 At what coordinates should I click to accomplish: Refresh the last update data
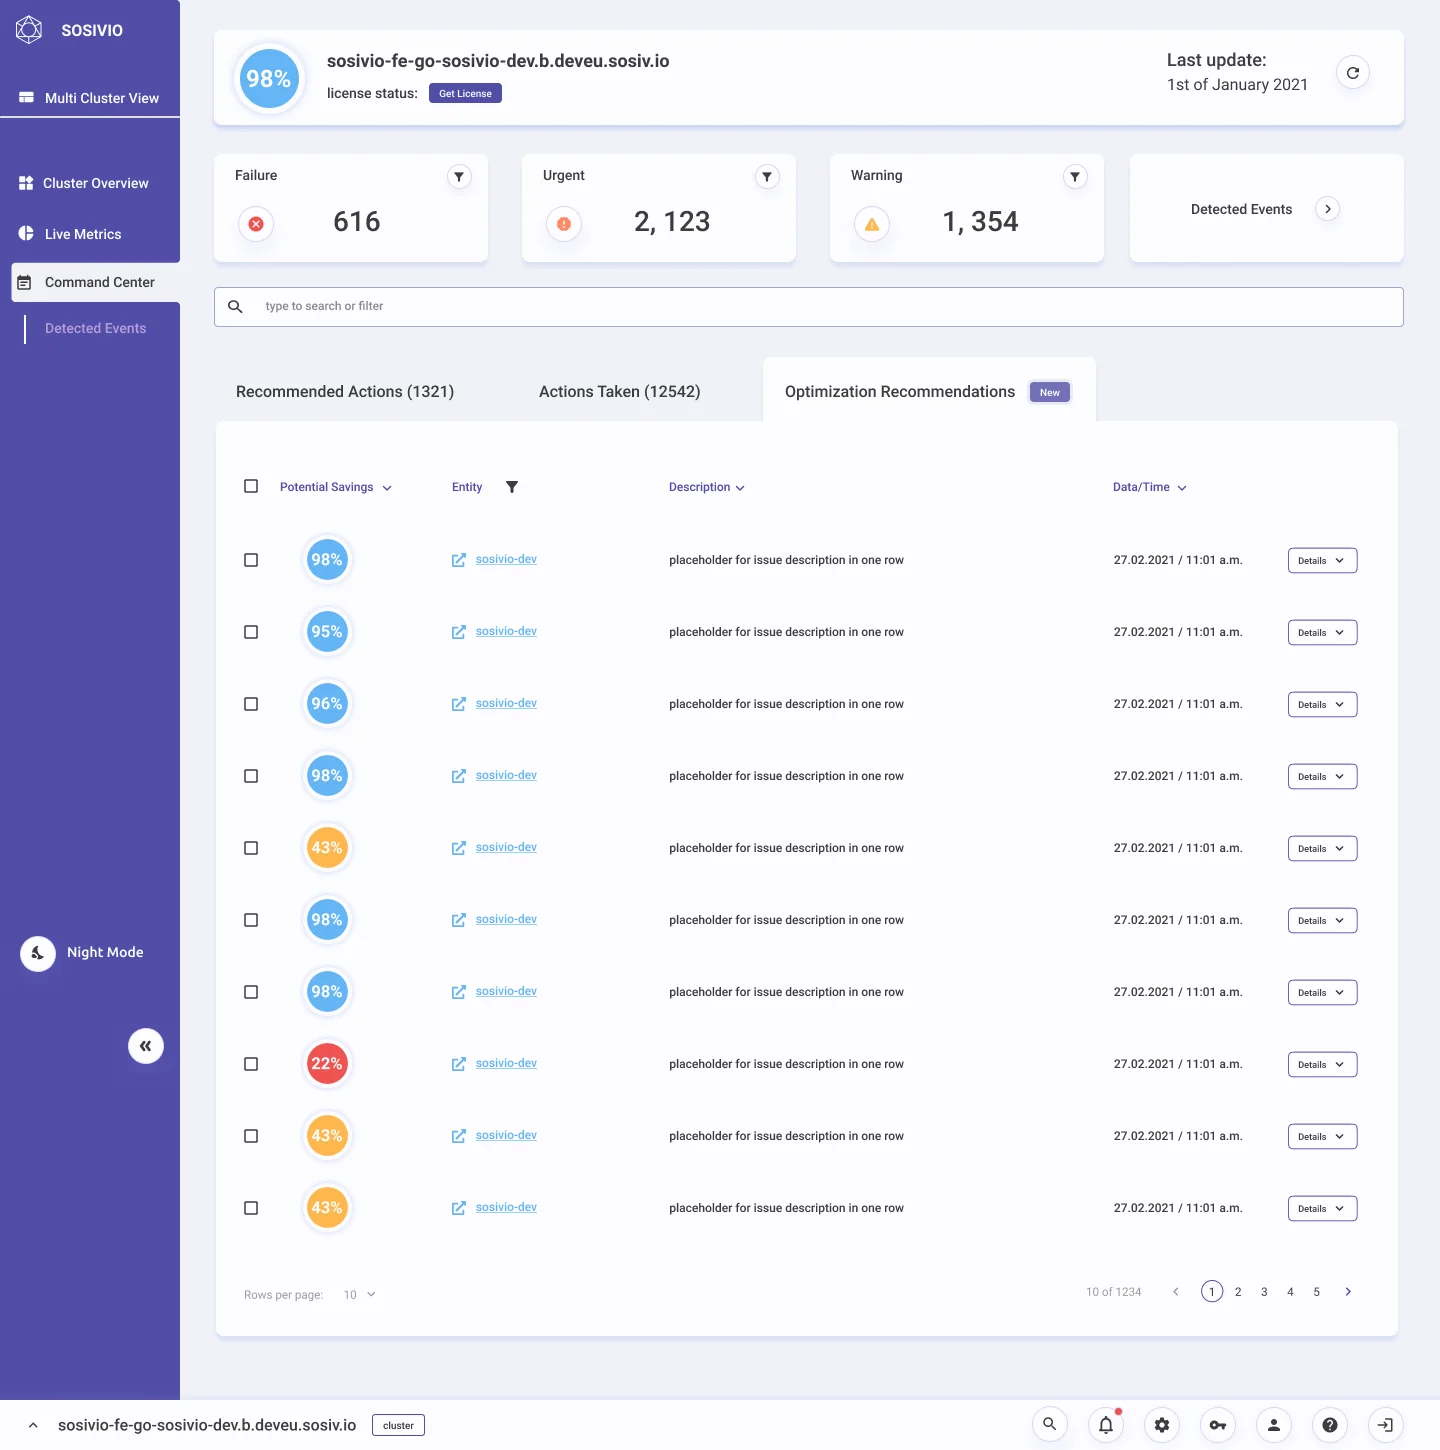click(x=1353, y=73)
